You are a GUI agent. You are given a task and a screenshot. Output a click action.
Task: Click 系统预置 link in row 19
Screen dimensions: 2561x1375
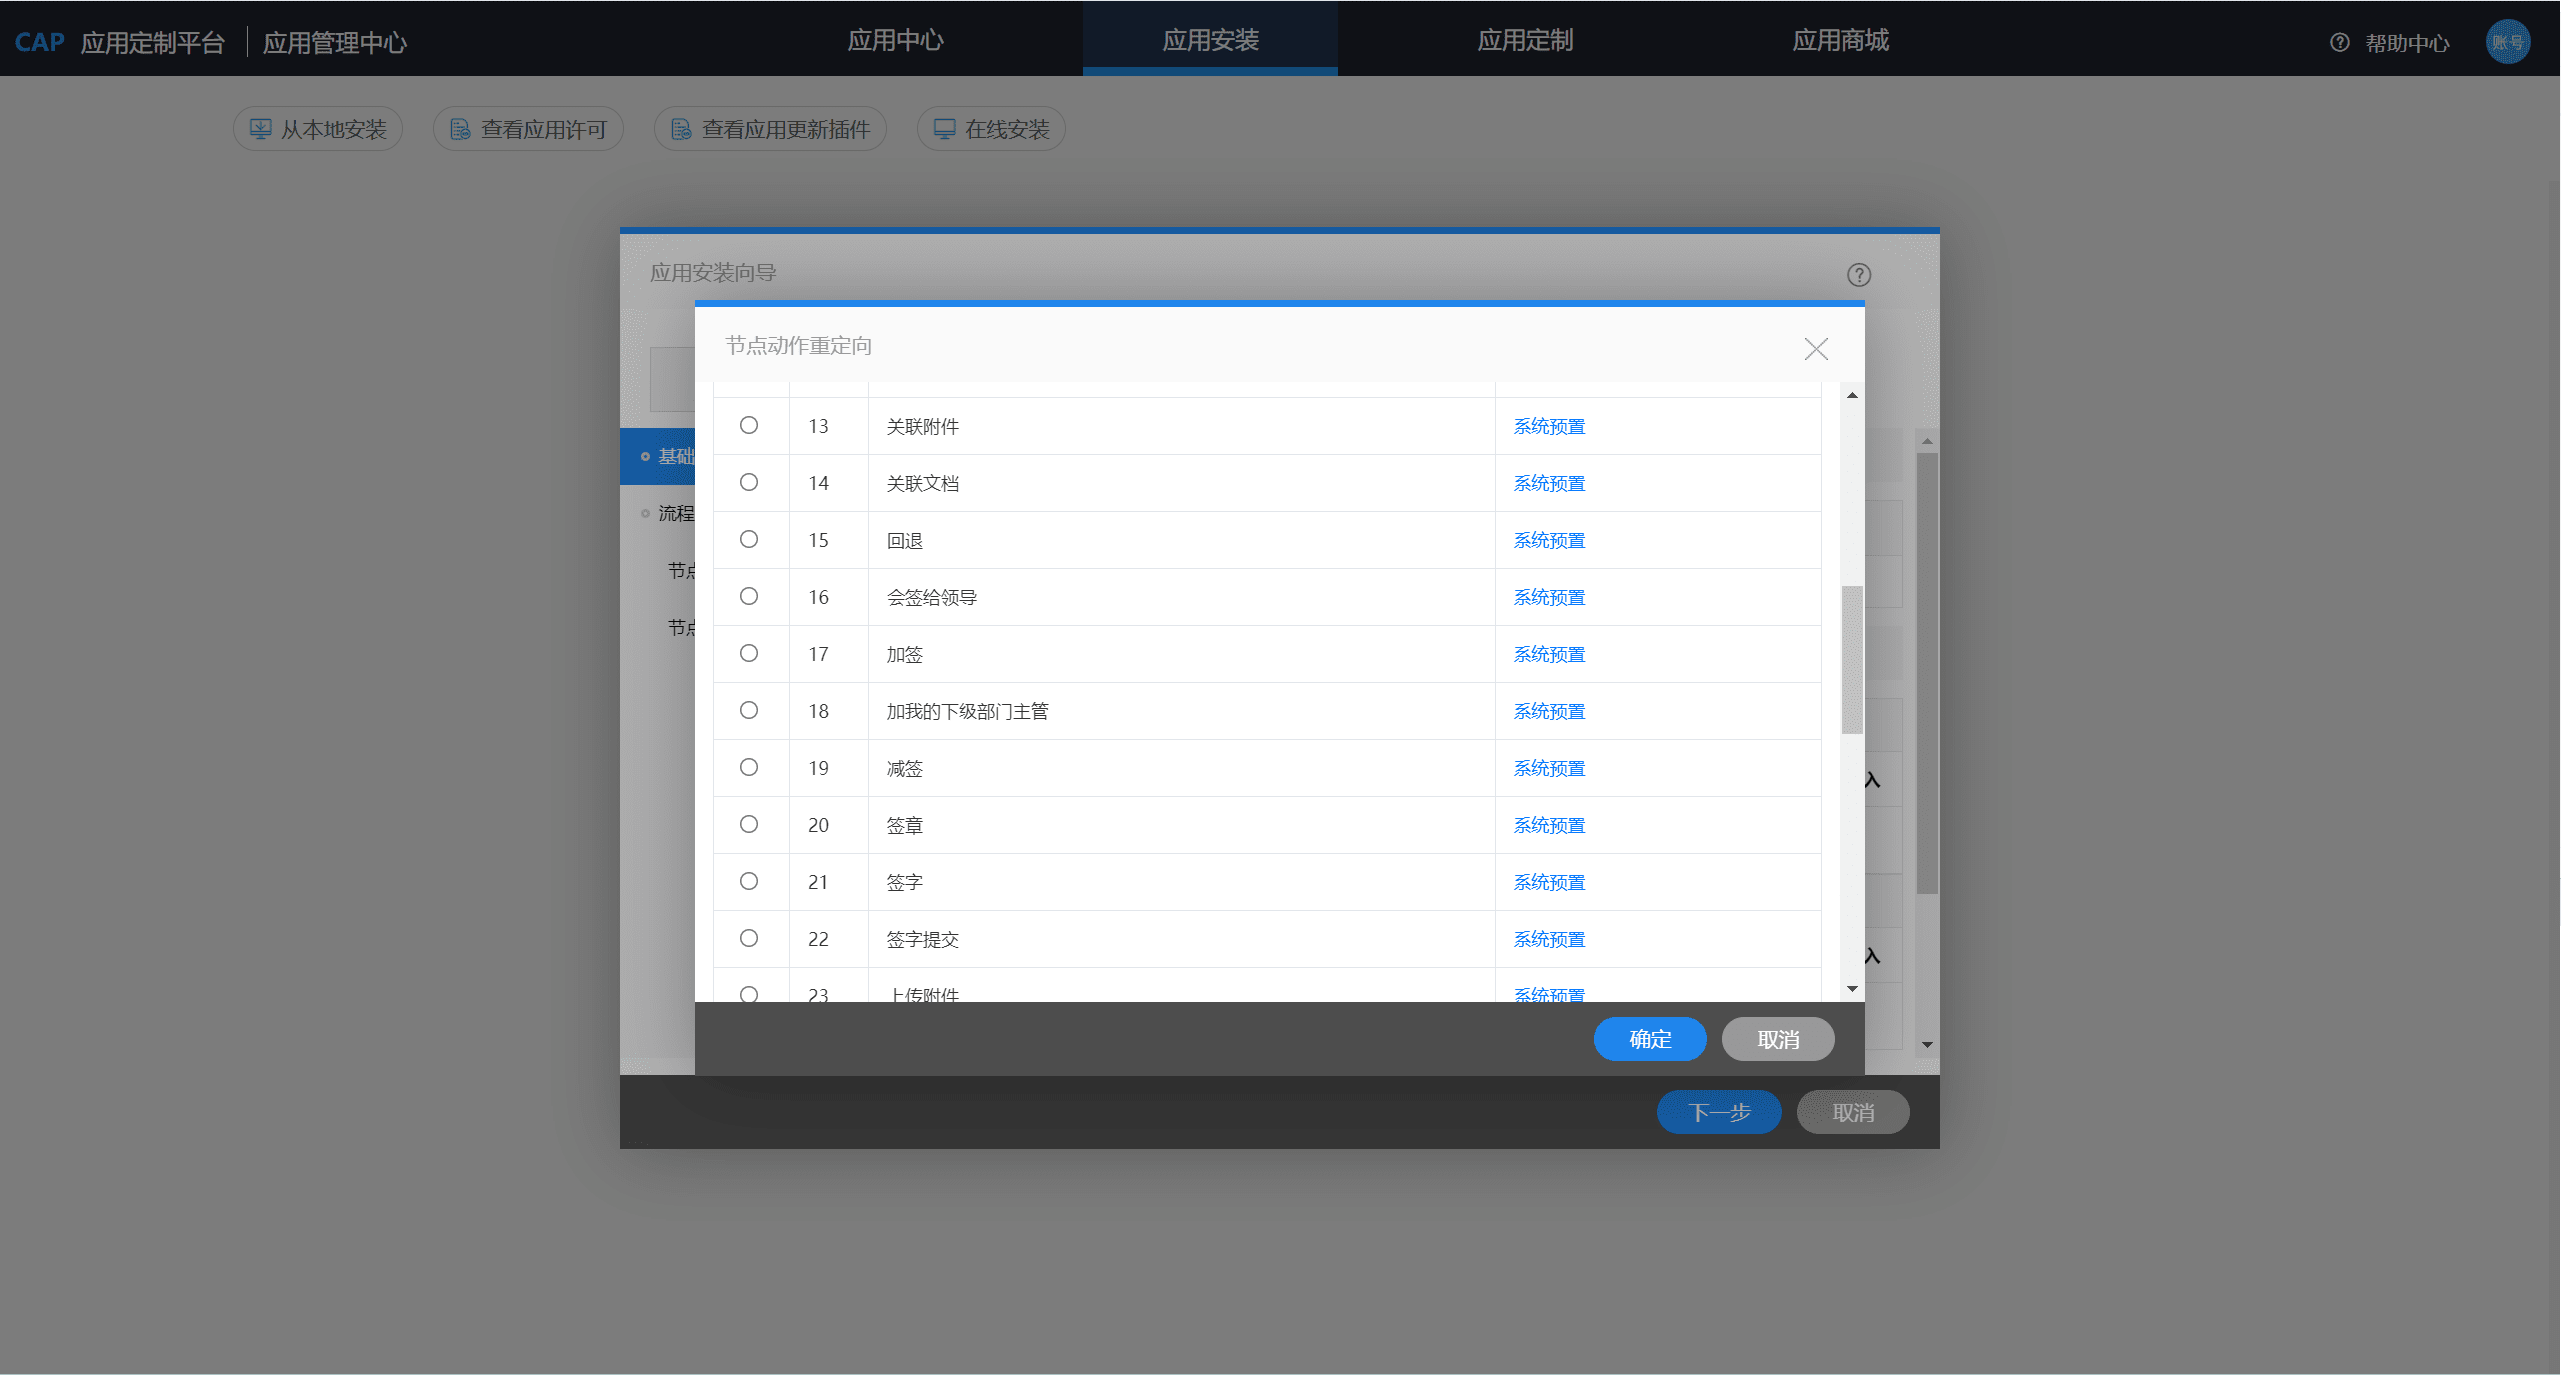pyautogui.click(x=1549, y=768)
